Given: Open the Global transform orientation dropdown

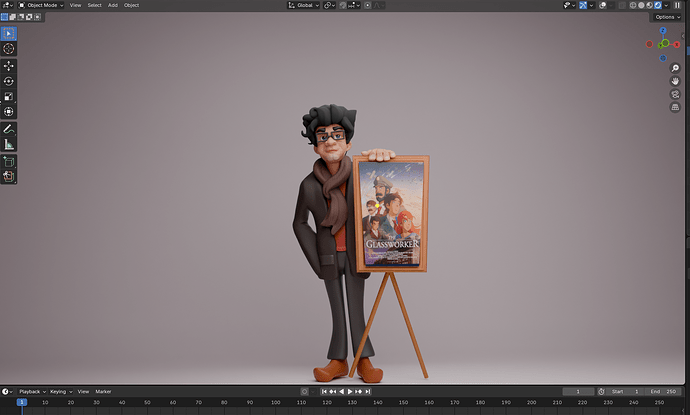Looking at the screenshot, I should pyautogui.click(x=303, y=5).
